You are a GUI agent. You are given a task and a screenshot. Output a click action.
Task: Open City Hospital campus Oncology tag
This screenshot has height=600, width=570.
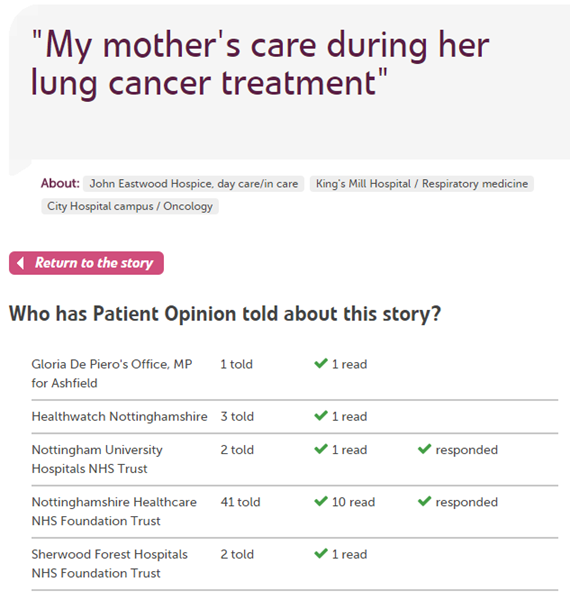point(130,206)
